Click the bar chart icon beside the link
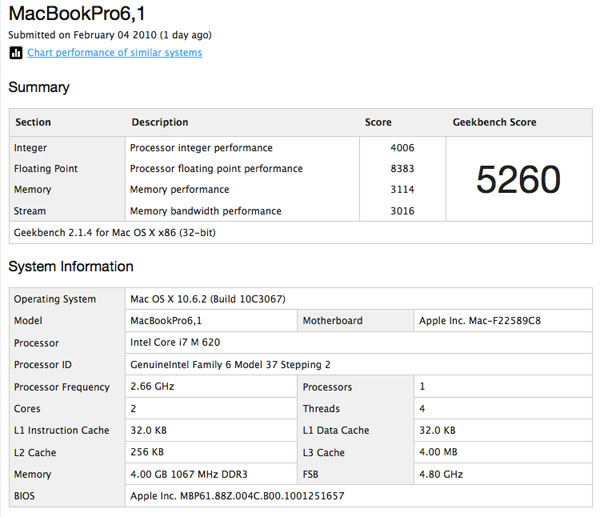The image size is (600, 517). 16,53
